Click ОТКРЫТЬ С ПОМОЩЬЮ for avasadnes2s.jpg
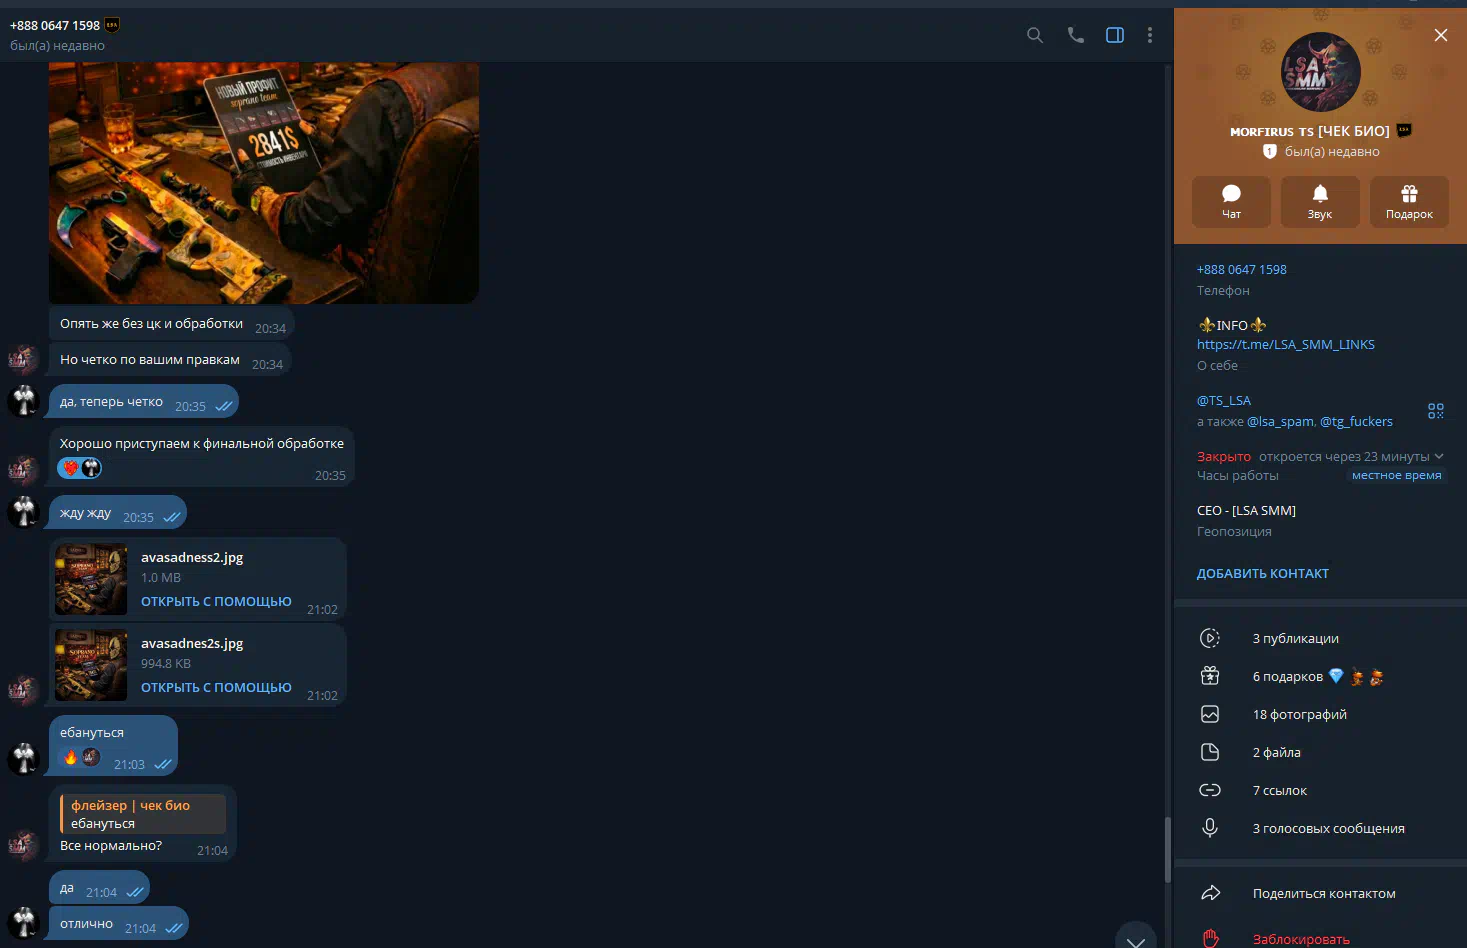Viewport: 1467px width, 948px height. tap(216, 687)
